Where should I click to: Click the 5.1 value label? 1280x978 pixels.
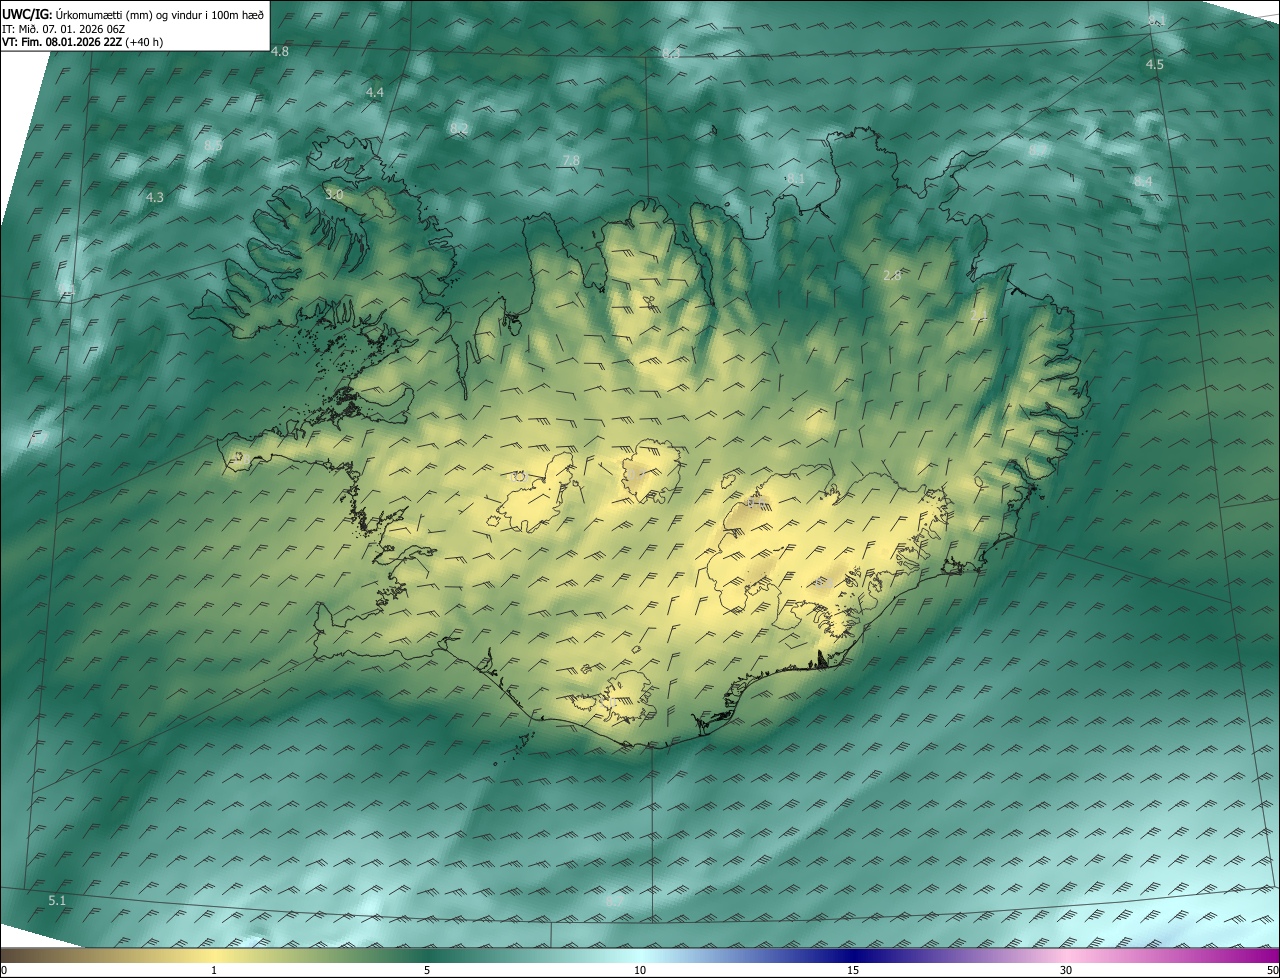click(57, 901)
